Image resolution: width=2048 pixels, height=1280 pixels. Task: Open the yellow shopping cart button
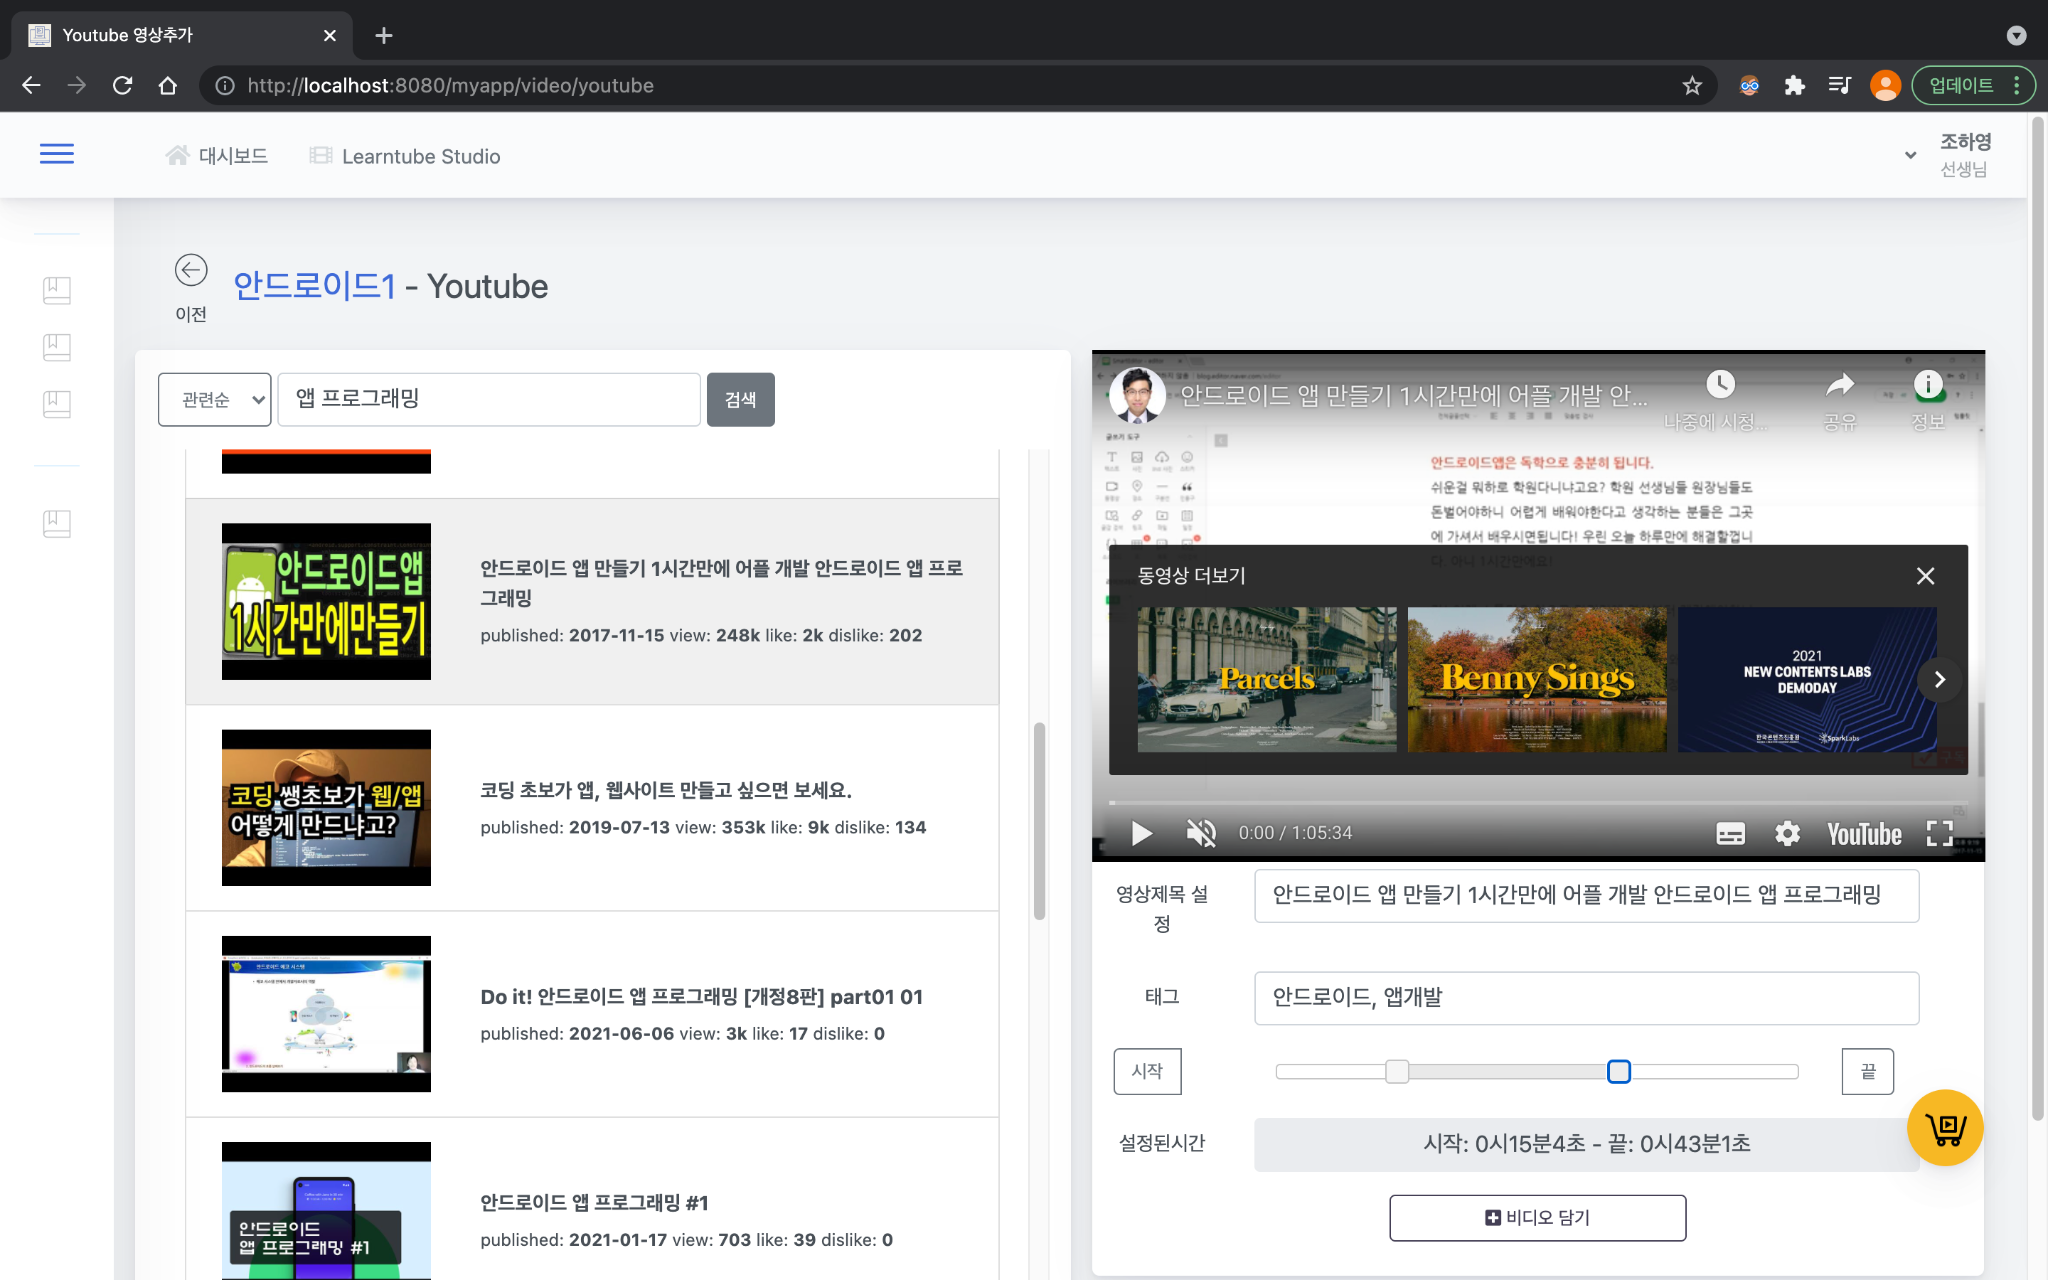point(1945,1128)
